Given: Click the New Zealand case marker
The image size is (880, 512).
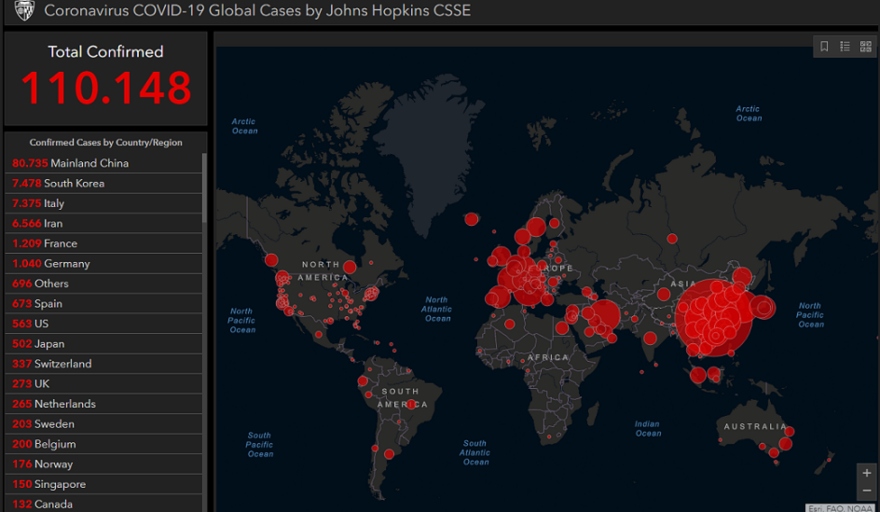Looking at the screenshot, I should coord(829,462).
